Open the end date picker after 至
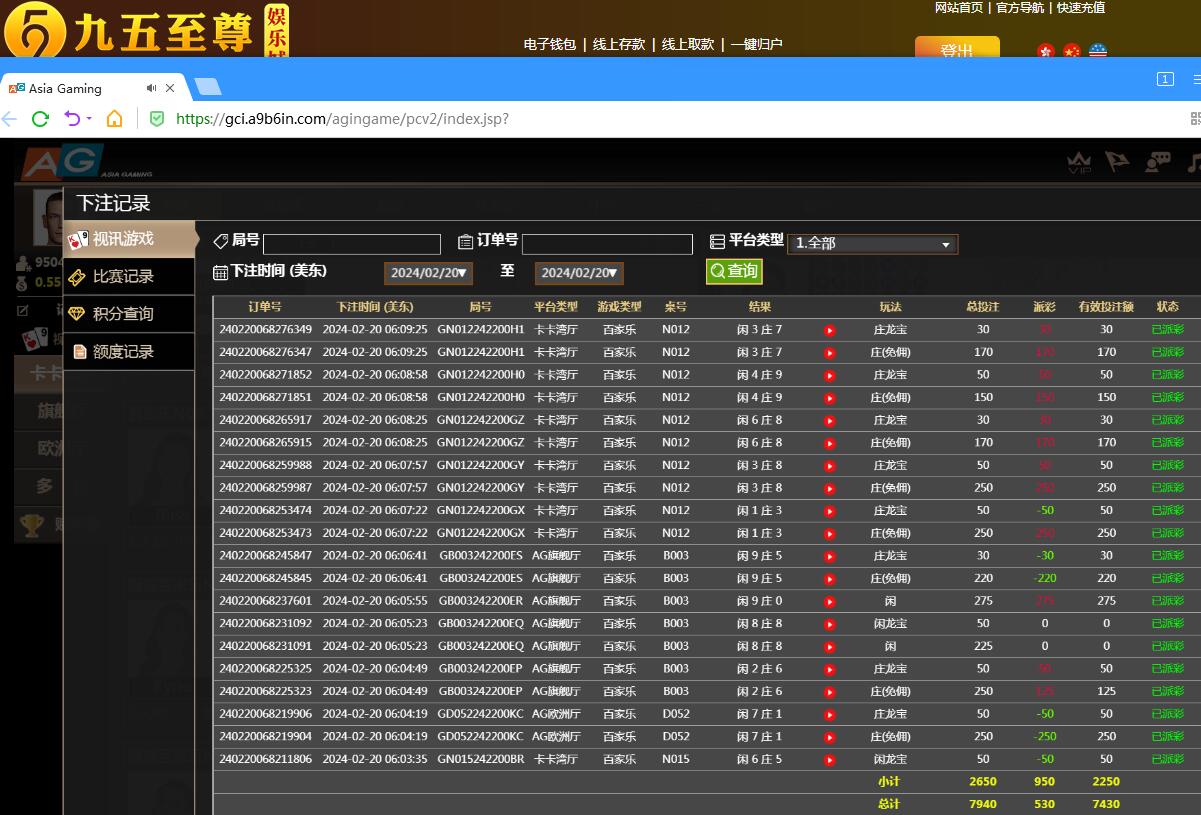Image resolution: width=1201 pixels, height=815 pixels. point(579,273)
